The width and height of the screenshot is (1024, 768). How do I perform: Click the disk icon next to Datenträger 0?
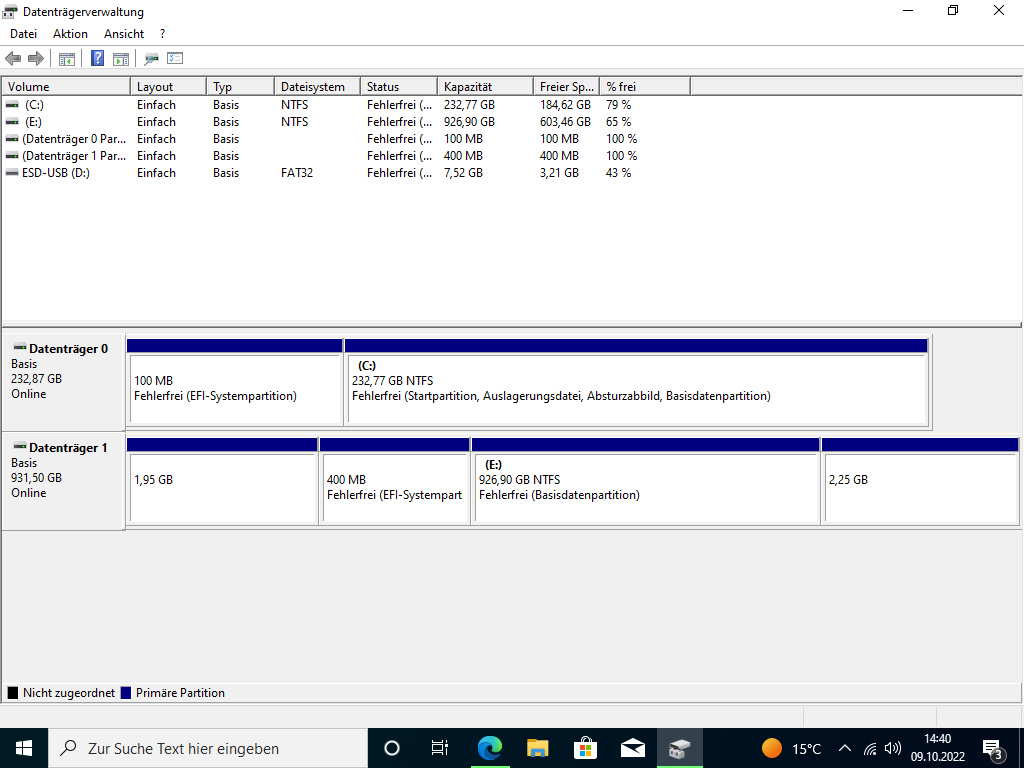(x=20, y=347)
